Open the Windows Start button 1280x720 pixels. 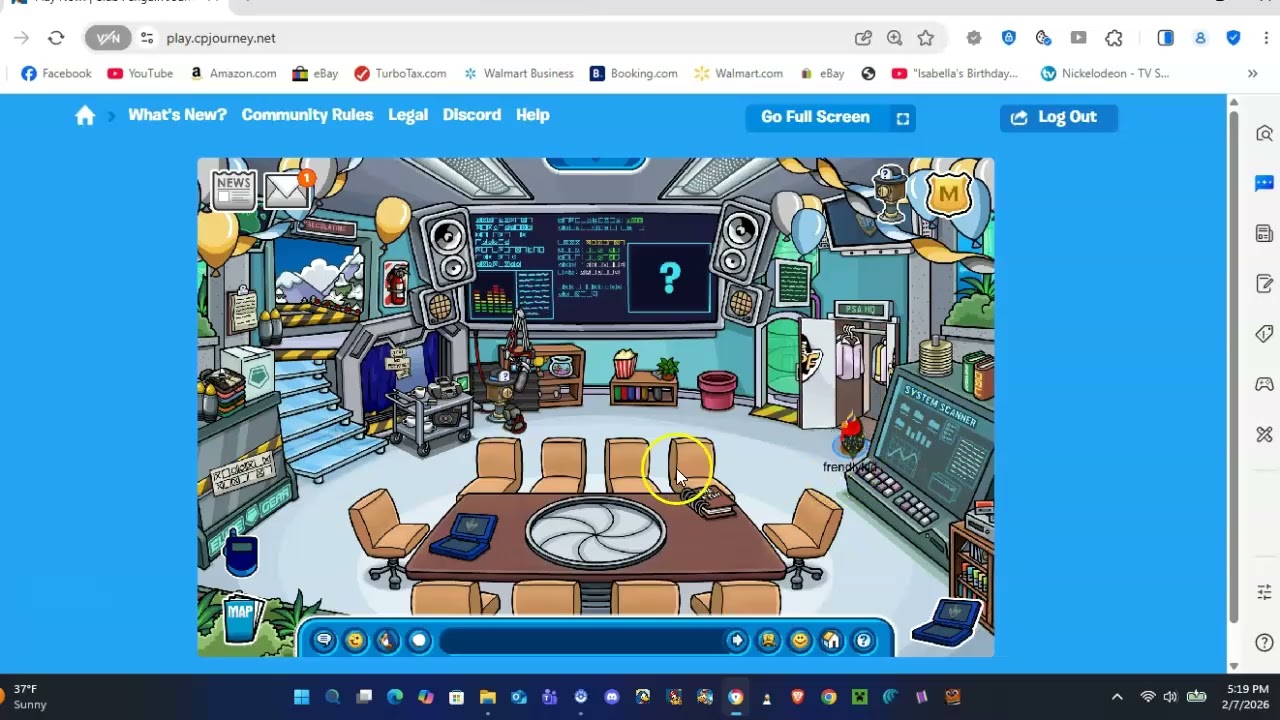click(301, 697)
